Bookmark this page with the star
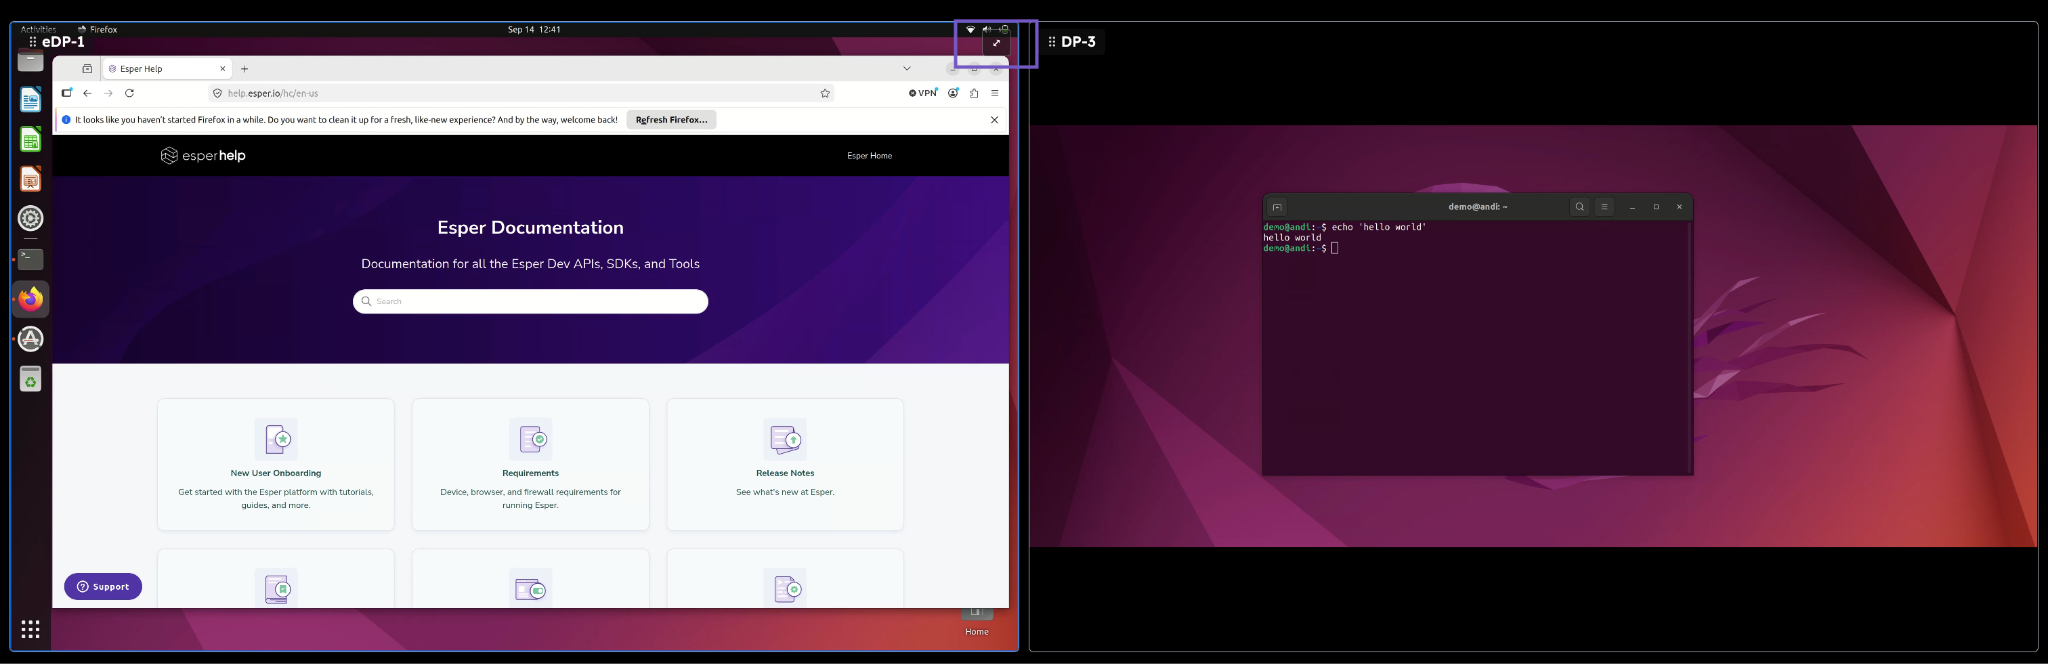Image resolution: width=2048 pixels, height=664 pixels. point(825,93)
